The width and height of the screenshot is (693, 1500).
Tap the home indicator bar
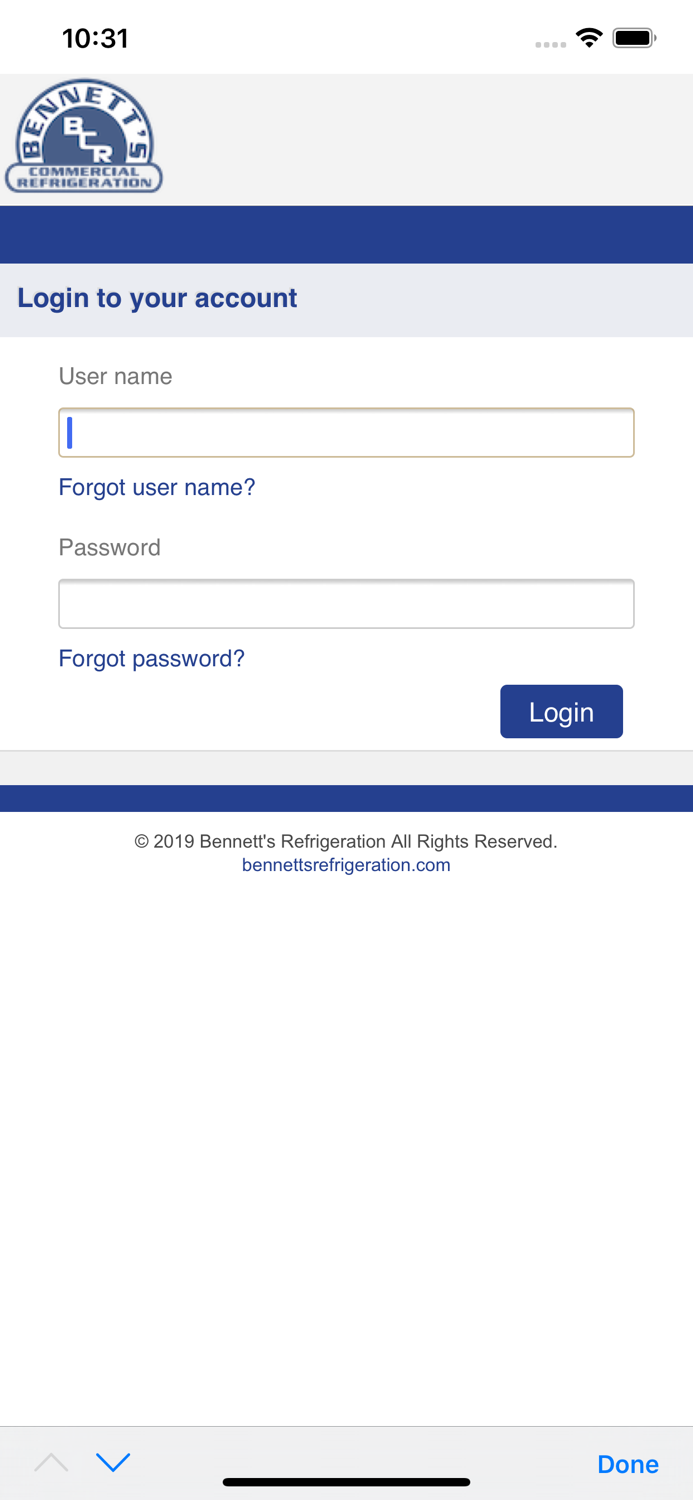pos(346,1482)
